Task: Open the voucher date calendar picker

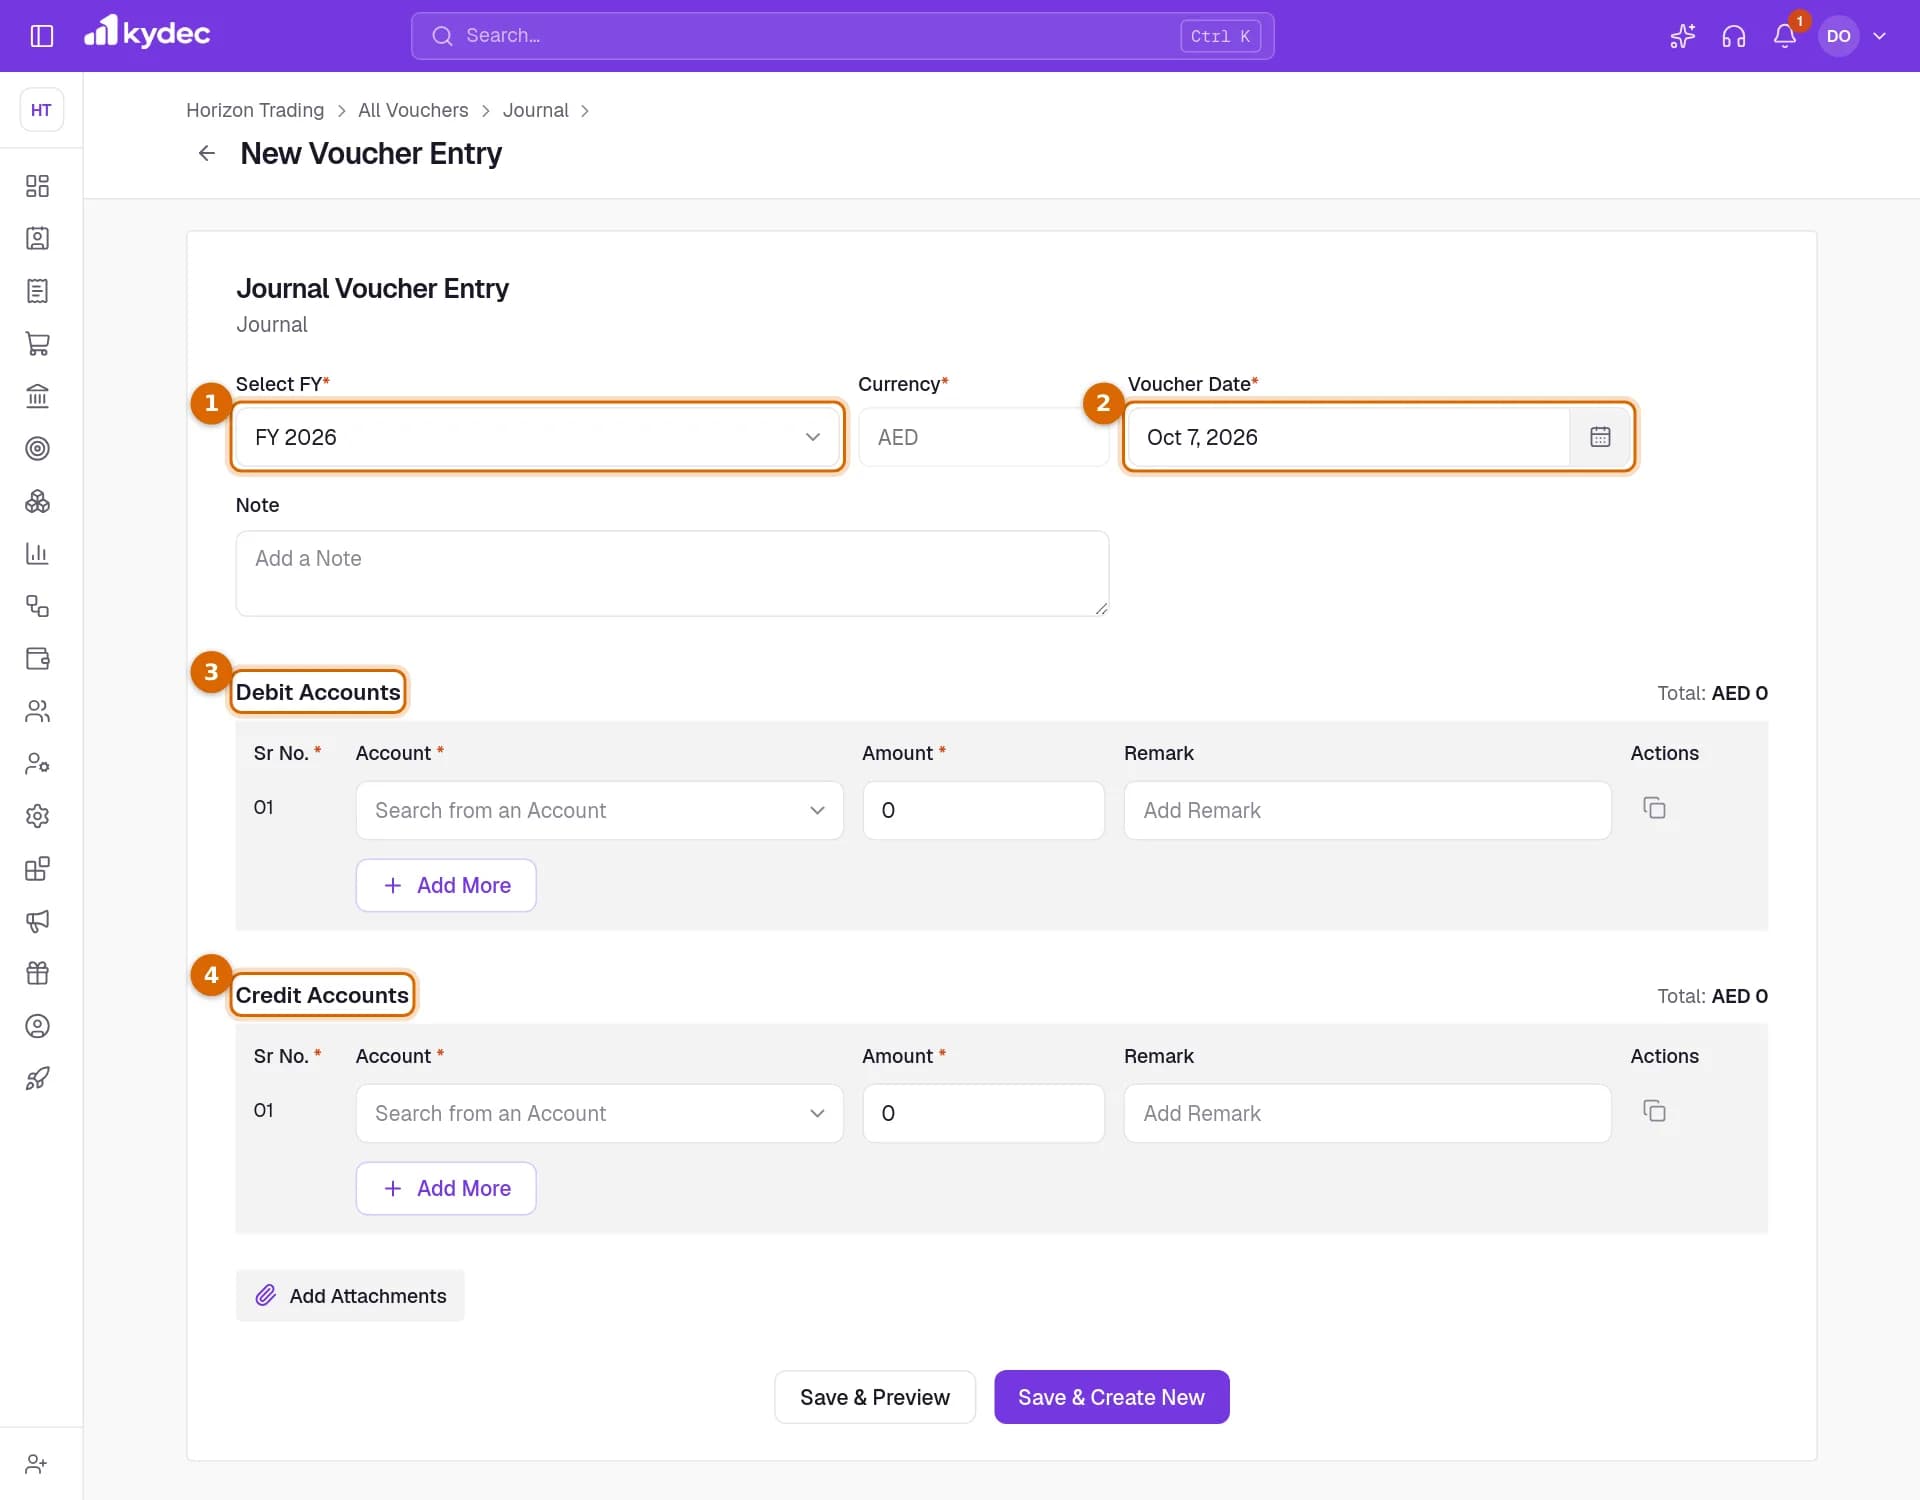Action: (1600, 437)
